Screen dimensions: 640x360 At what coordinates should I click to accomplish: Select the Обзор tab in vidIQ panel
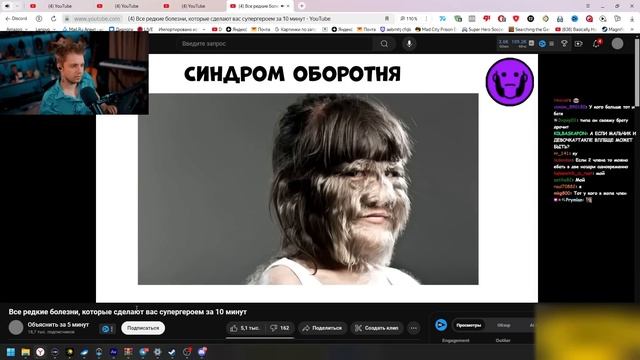(504, 325)
